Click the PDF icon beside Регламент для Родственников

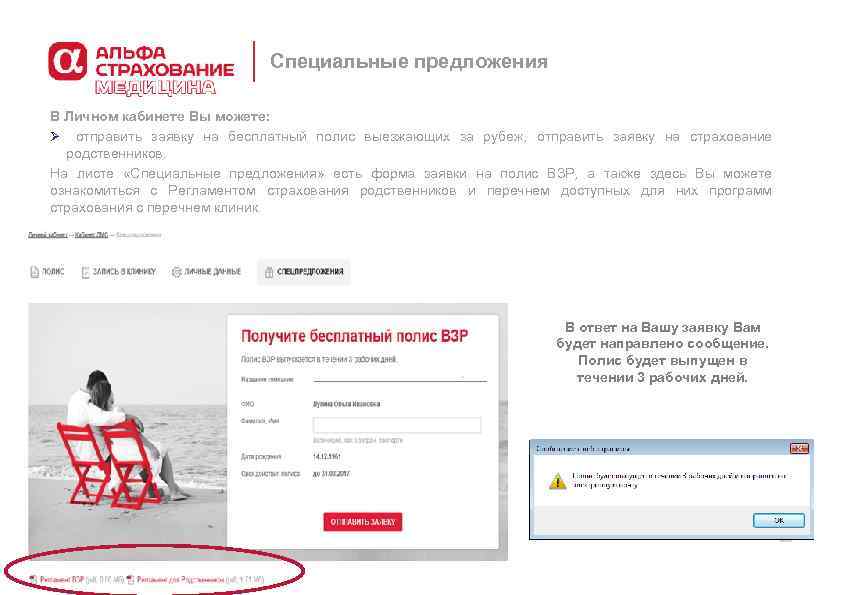130,579
